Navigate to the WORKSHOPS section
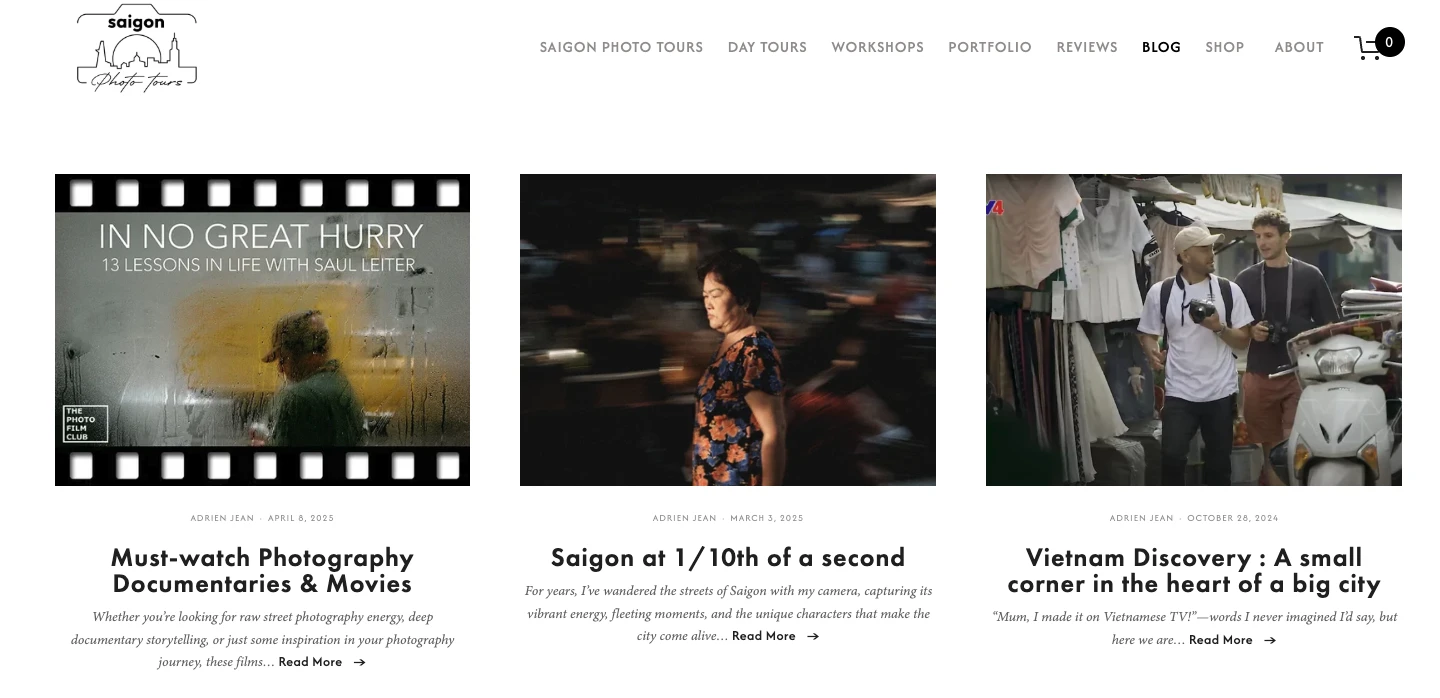Viewport: 1440px width, 698px height. [877, 47]
